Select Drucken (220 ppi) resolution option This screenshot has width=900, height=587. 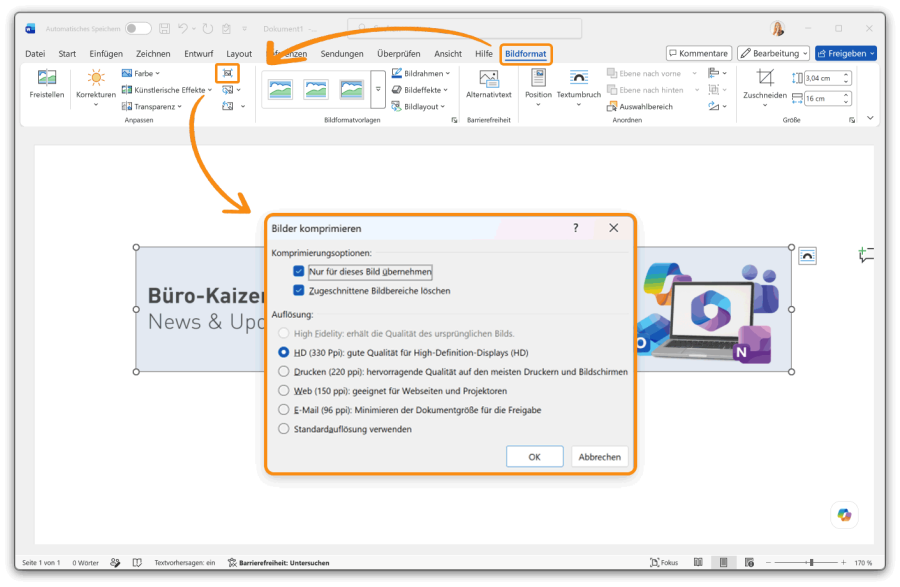click(283, 371)
